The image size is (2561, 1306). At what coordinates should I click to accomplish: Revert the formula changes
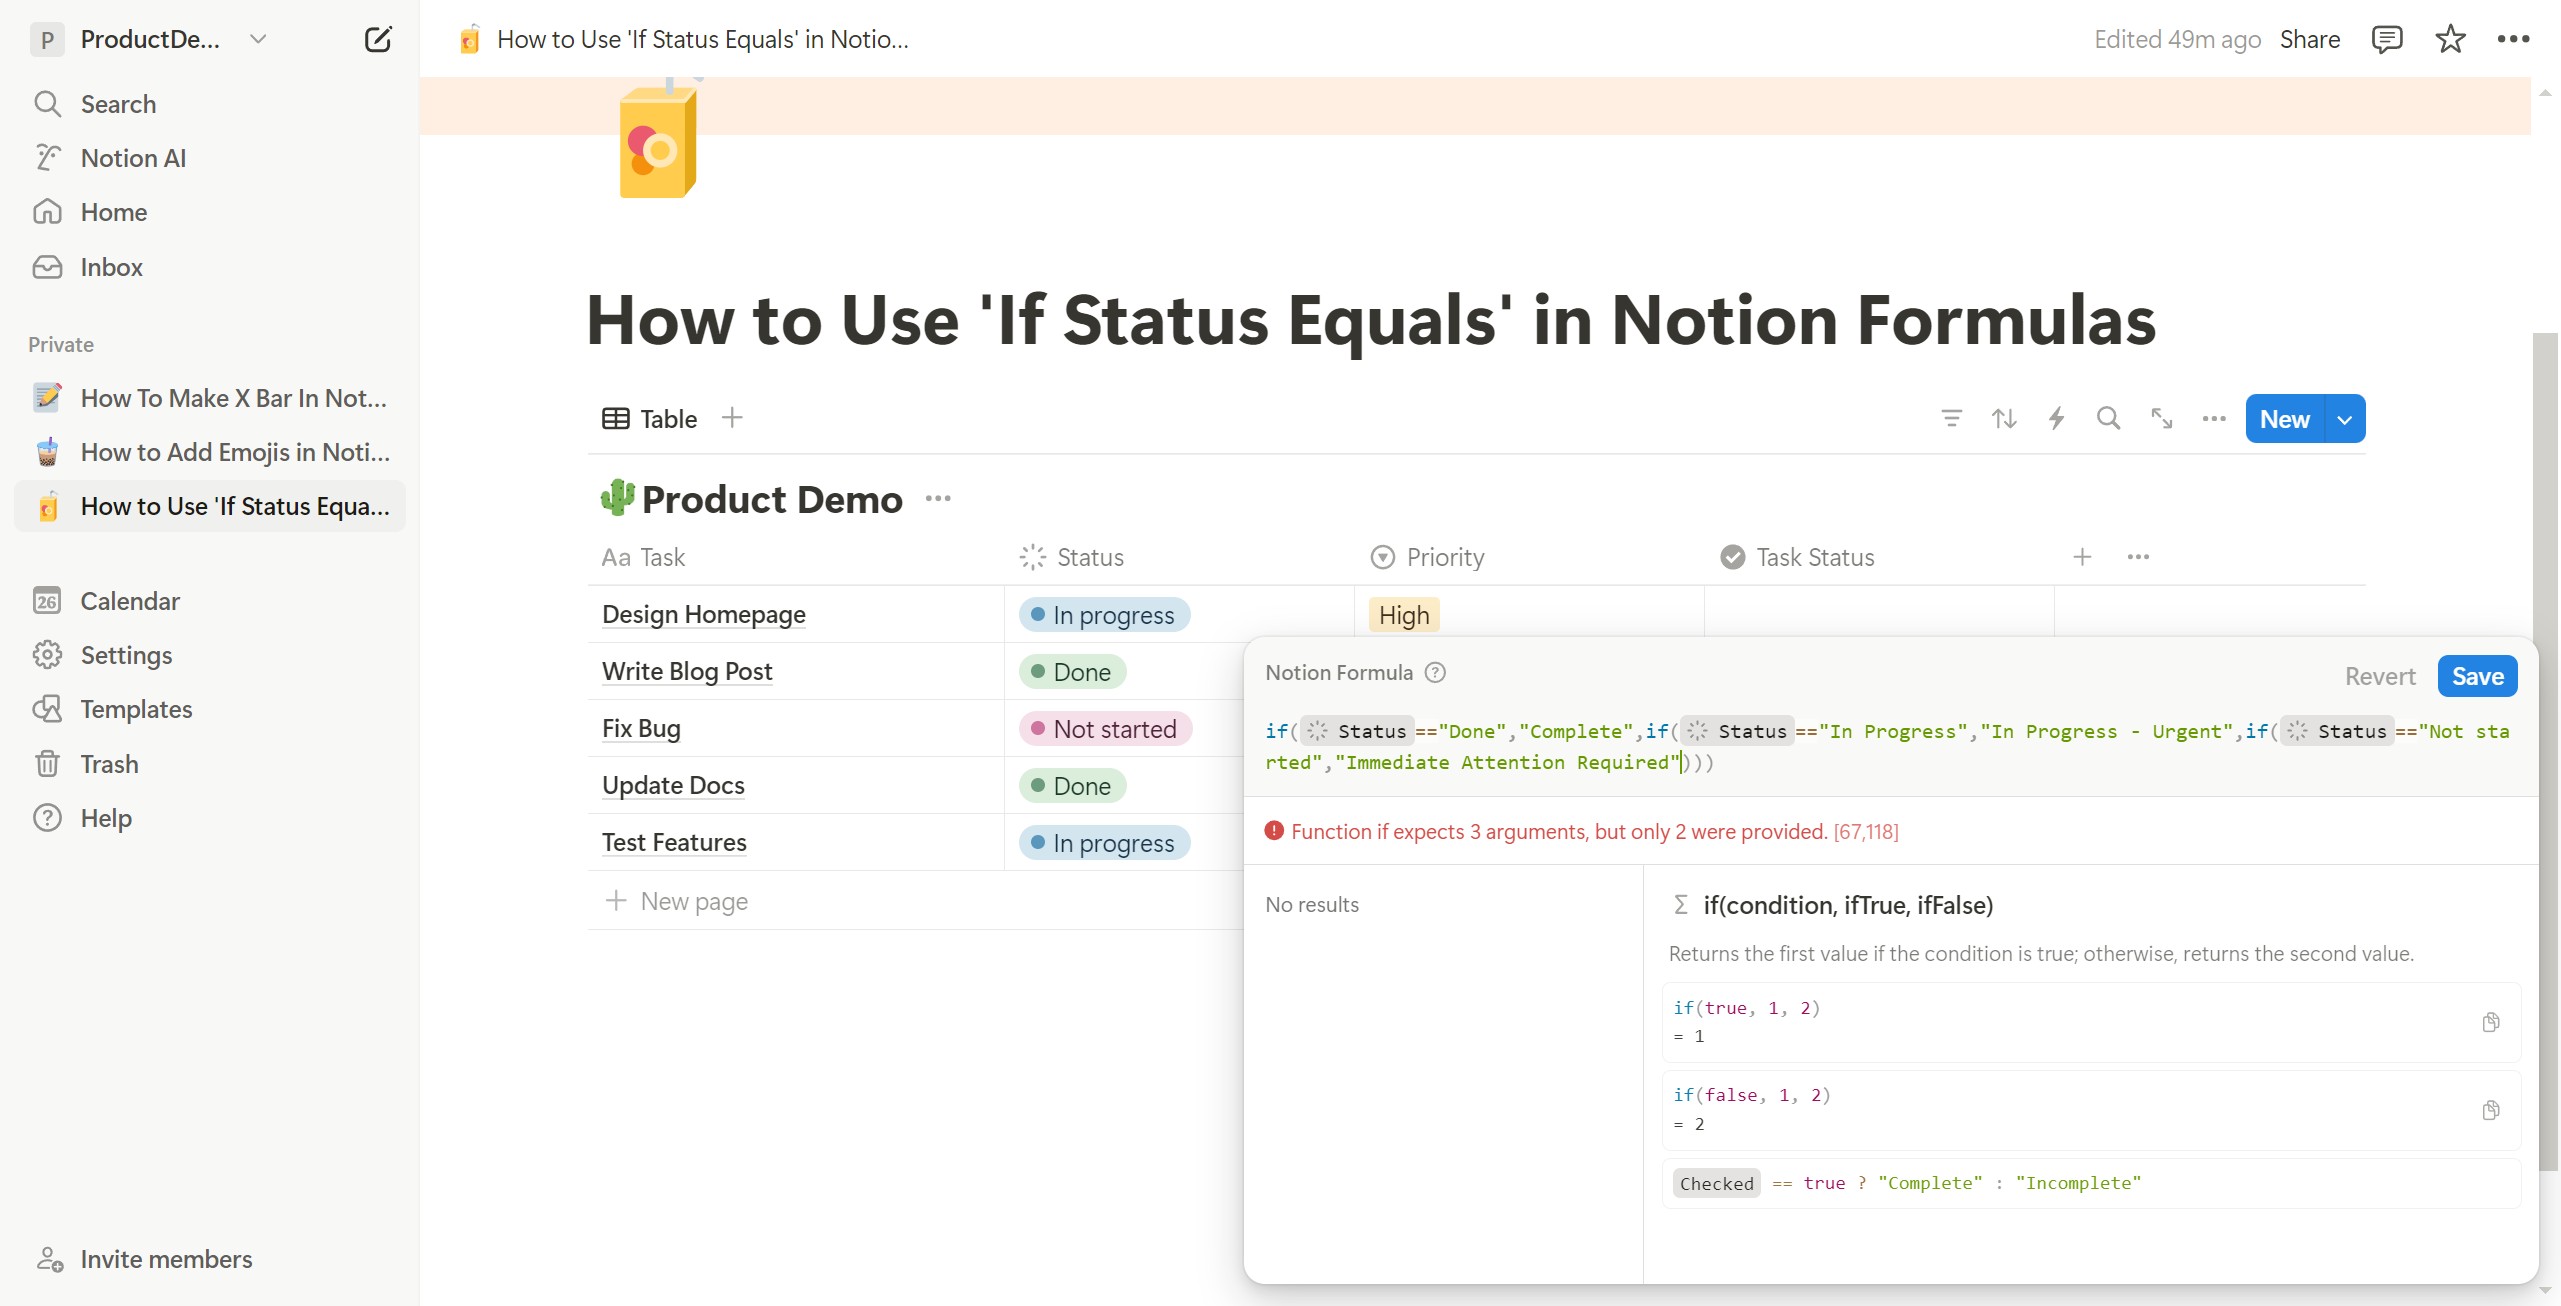2379,677
